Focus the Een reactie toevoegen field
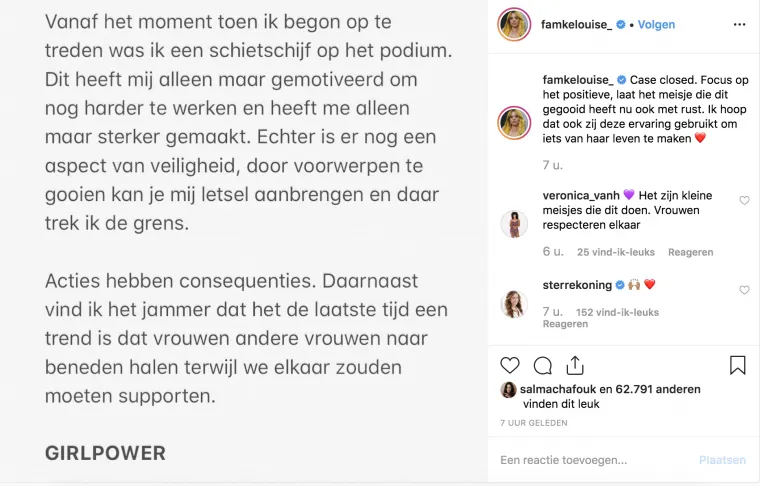The image size is (760, 486). [596, 460]
